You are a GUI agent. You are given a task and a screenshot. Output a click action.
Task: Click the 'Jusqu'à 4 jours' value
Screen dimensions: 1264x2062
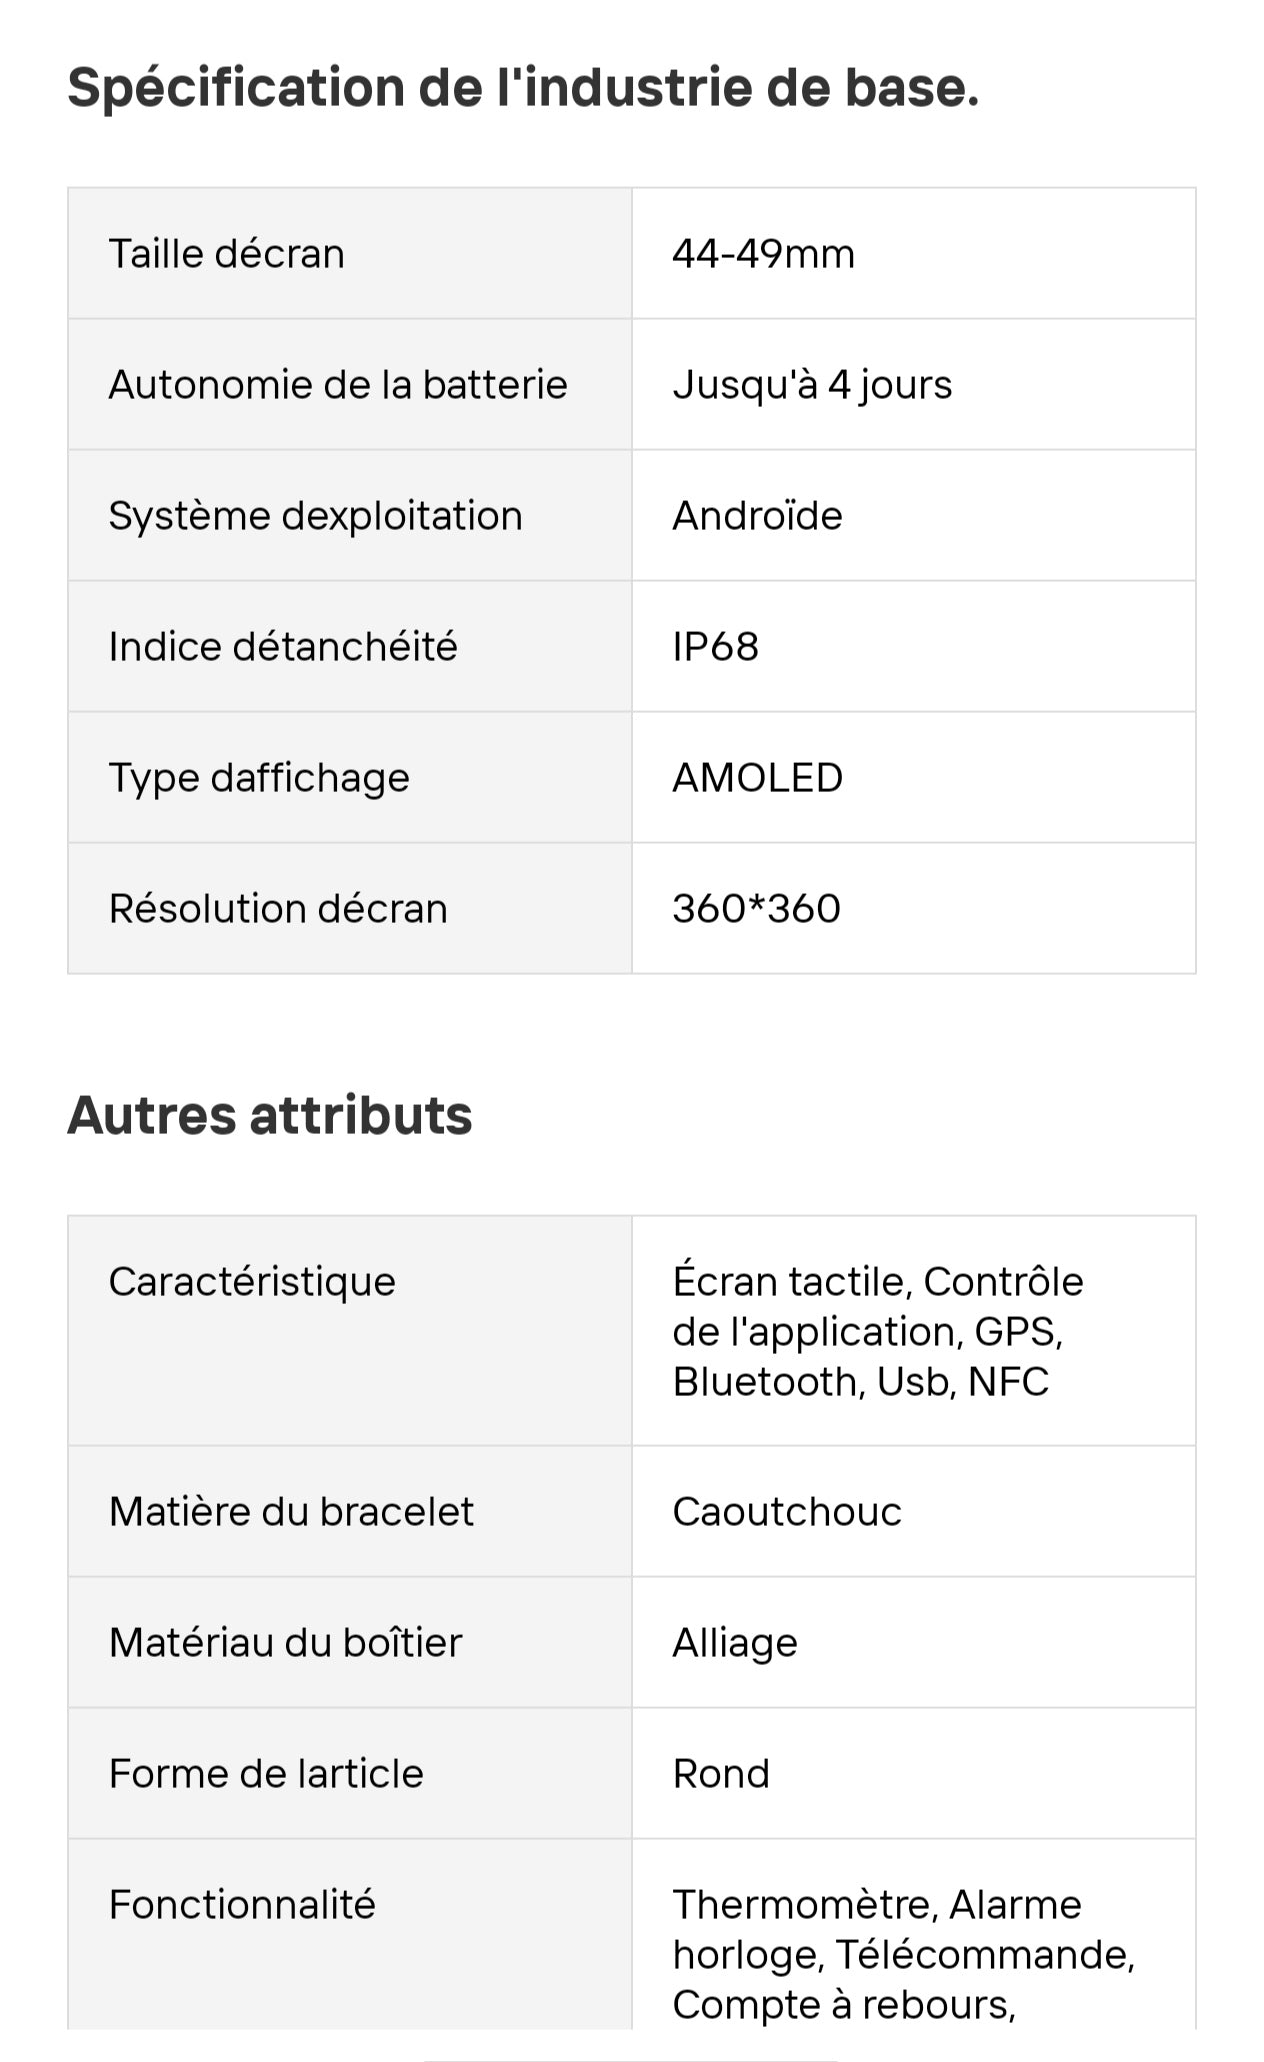click(x=812, y=385)
